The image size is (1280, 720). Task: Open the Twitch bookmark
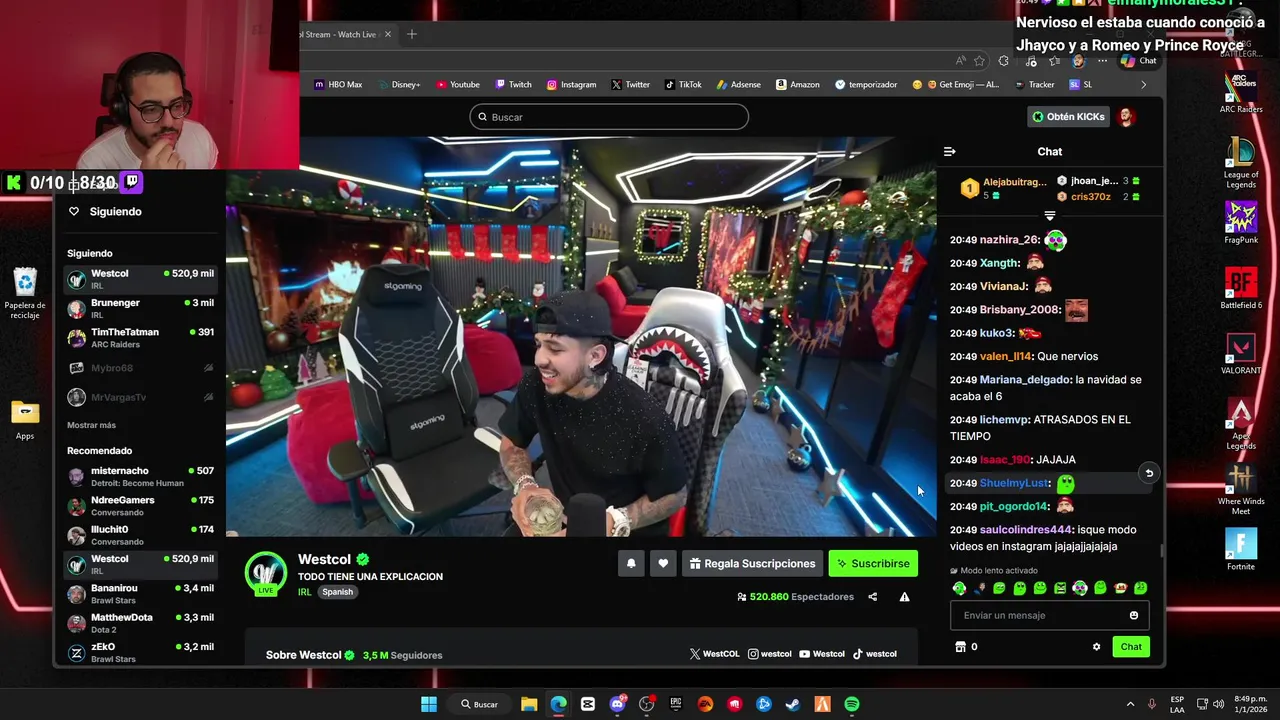pyautogui.click(x=513, y=85)
